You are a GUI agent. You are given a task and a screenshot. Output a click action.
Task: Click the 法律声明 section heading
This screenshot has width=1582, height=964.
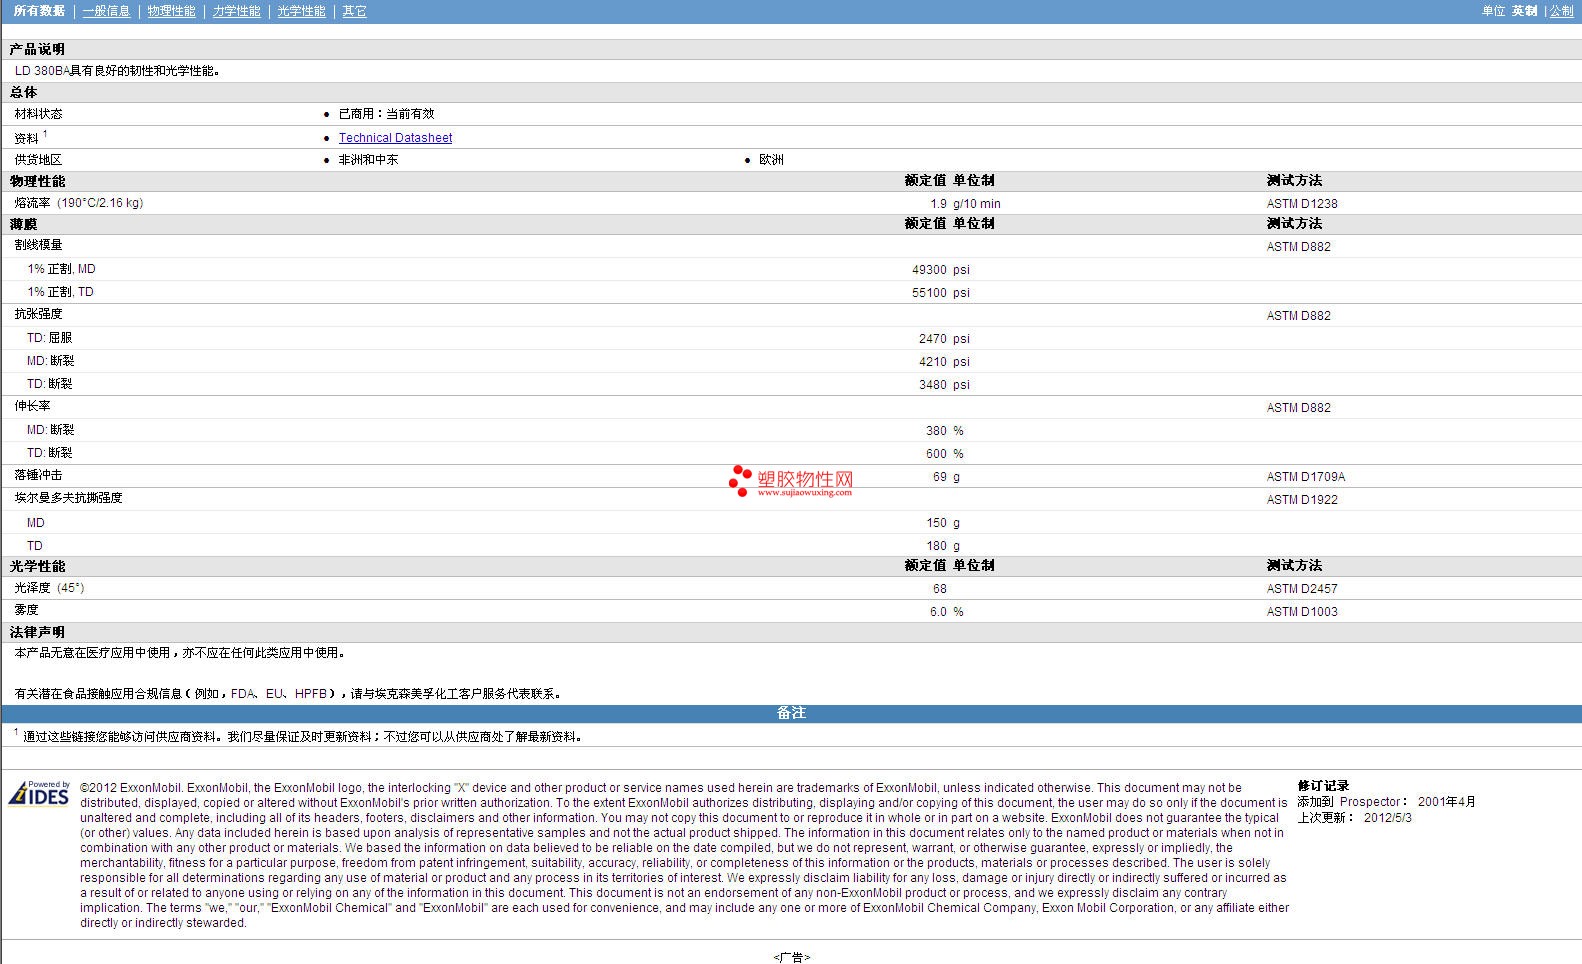click(37, 632)
